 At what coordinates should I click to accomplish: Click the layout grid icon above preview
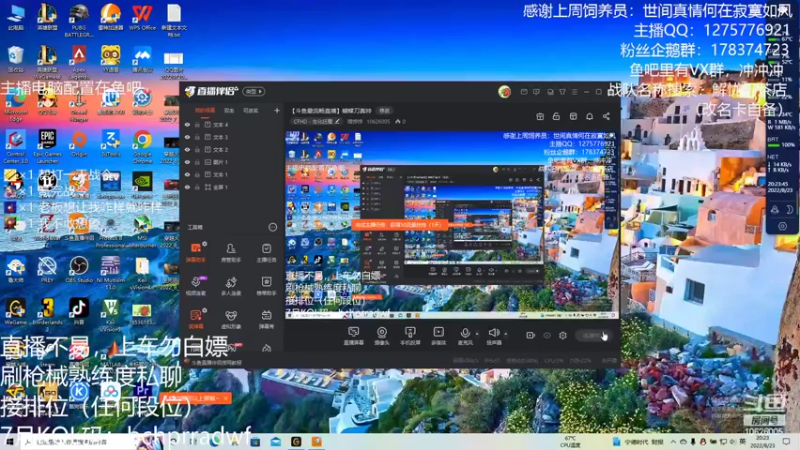[x=573, y=116]
